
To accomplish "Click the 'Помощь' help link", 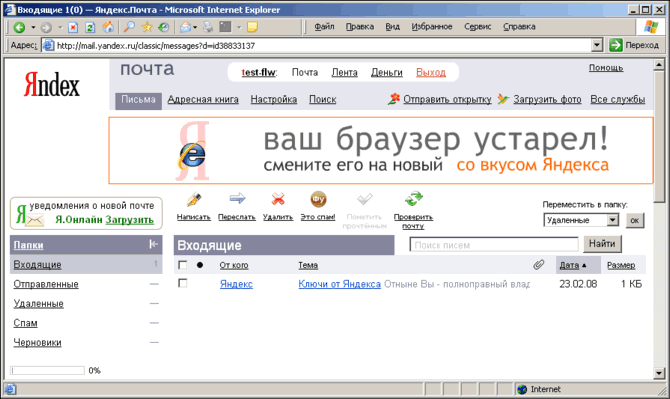I will coord(606,67).
